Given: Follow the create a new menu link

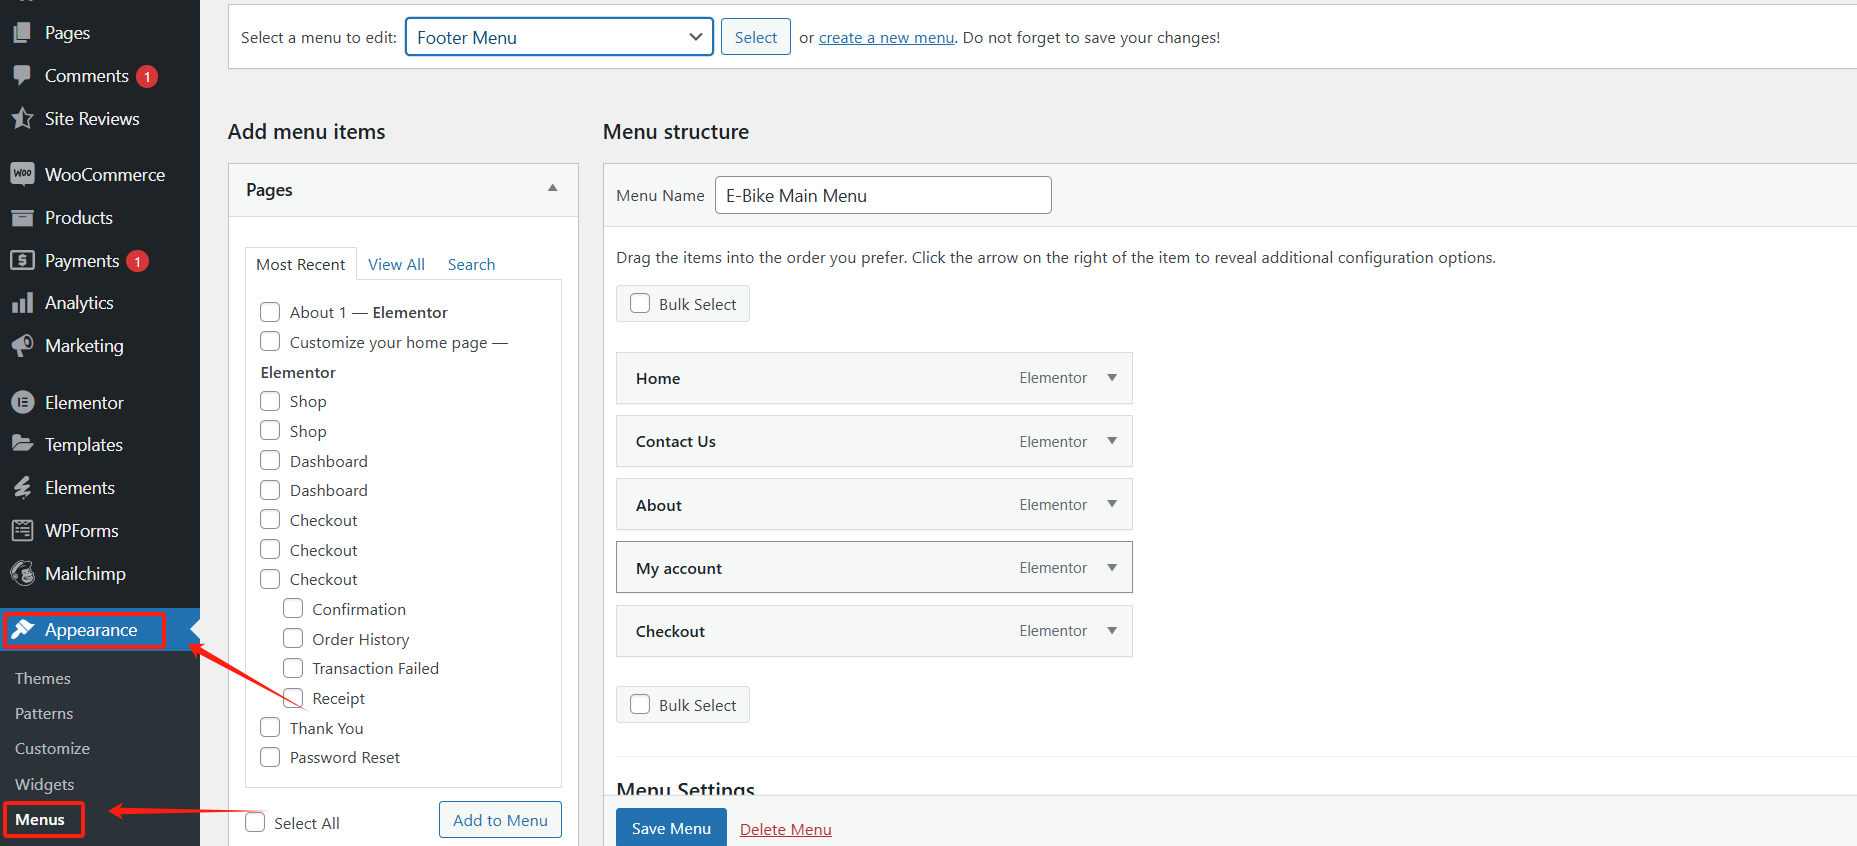Looking at the screenshot, I should tap(887, 37).
